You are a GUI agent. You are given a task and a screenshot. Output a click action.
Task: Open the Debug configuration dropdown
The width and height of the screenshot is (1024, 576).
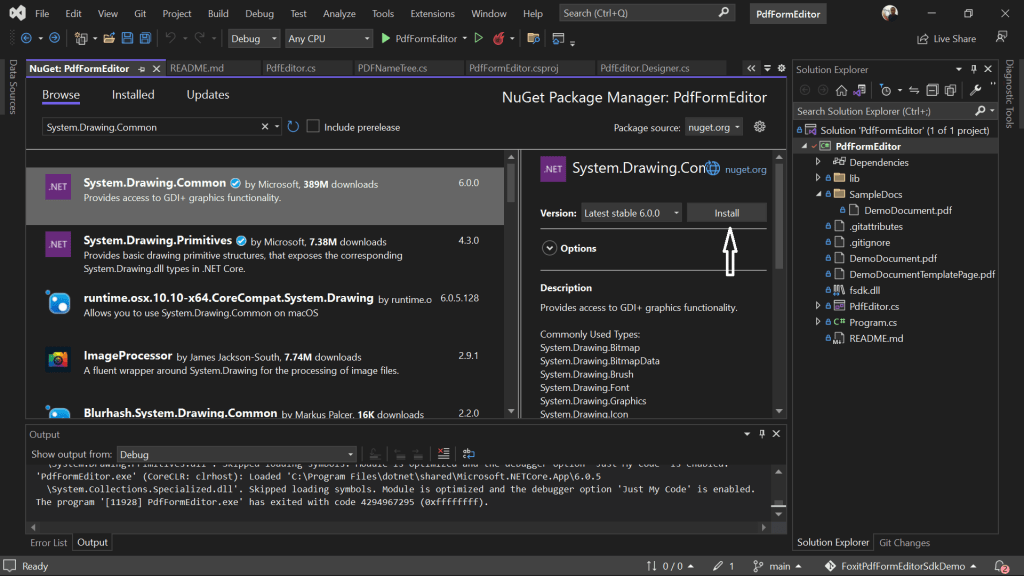pos(253,39)
